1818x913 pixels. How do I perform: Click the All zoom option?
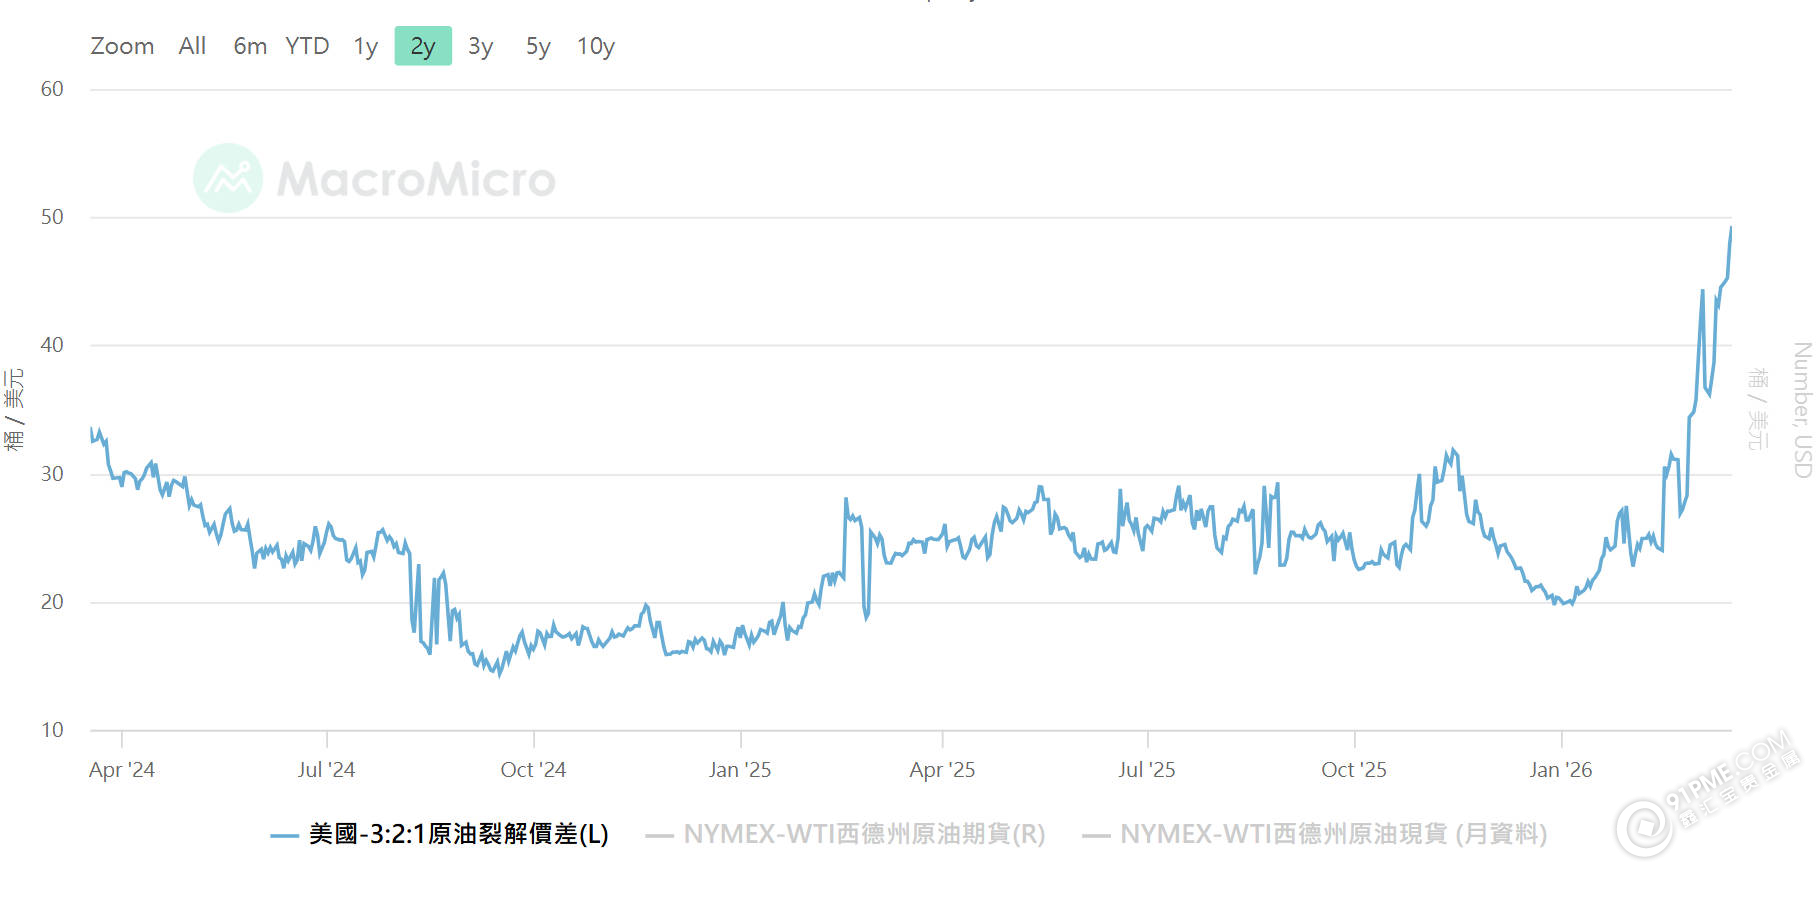192,46
